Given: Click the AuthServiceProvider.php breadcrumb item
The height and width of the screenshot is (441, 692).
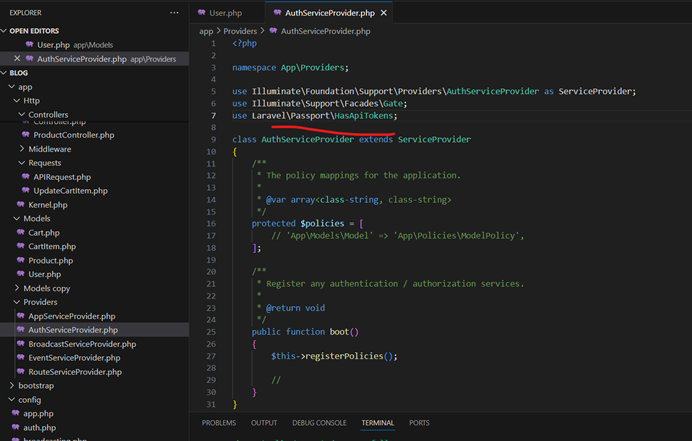Looking at the screenshot, I should coord(325,31).
